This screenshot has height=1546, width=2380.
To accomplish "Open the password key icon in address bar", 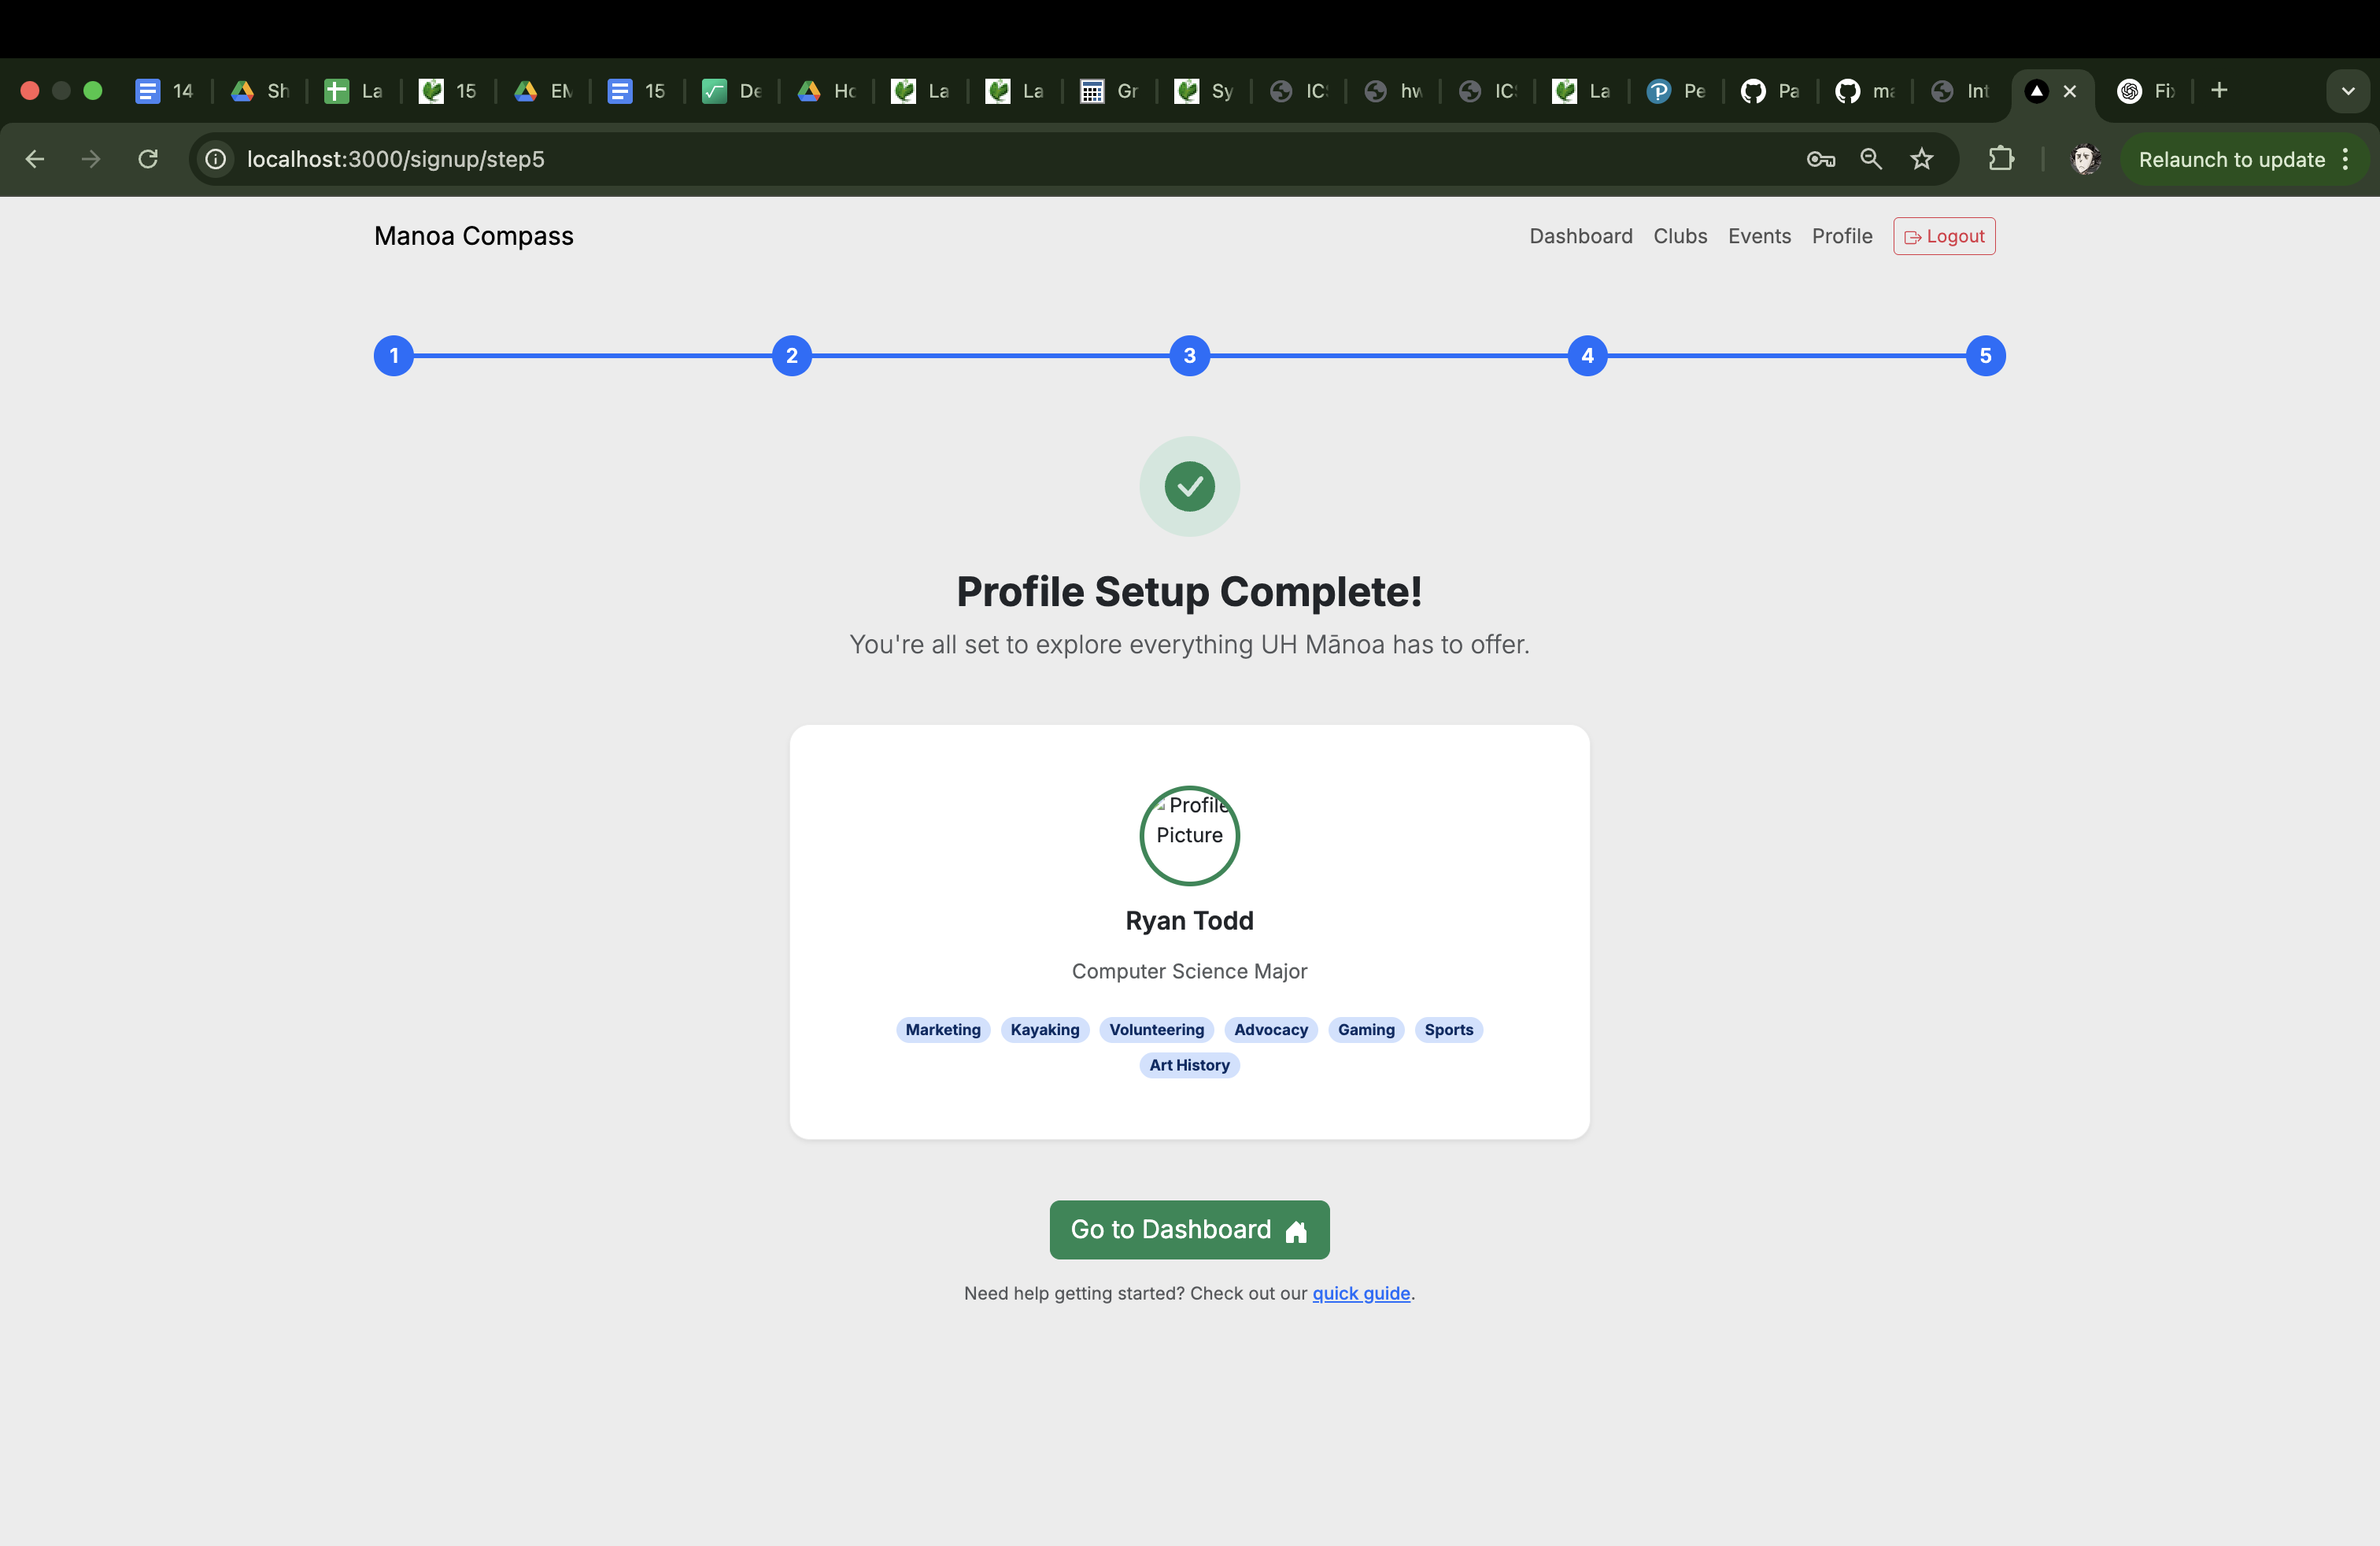I will (x=1820, y=159).
